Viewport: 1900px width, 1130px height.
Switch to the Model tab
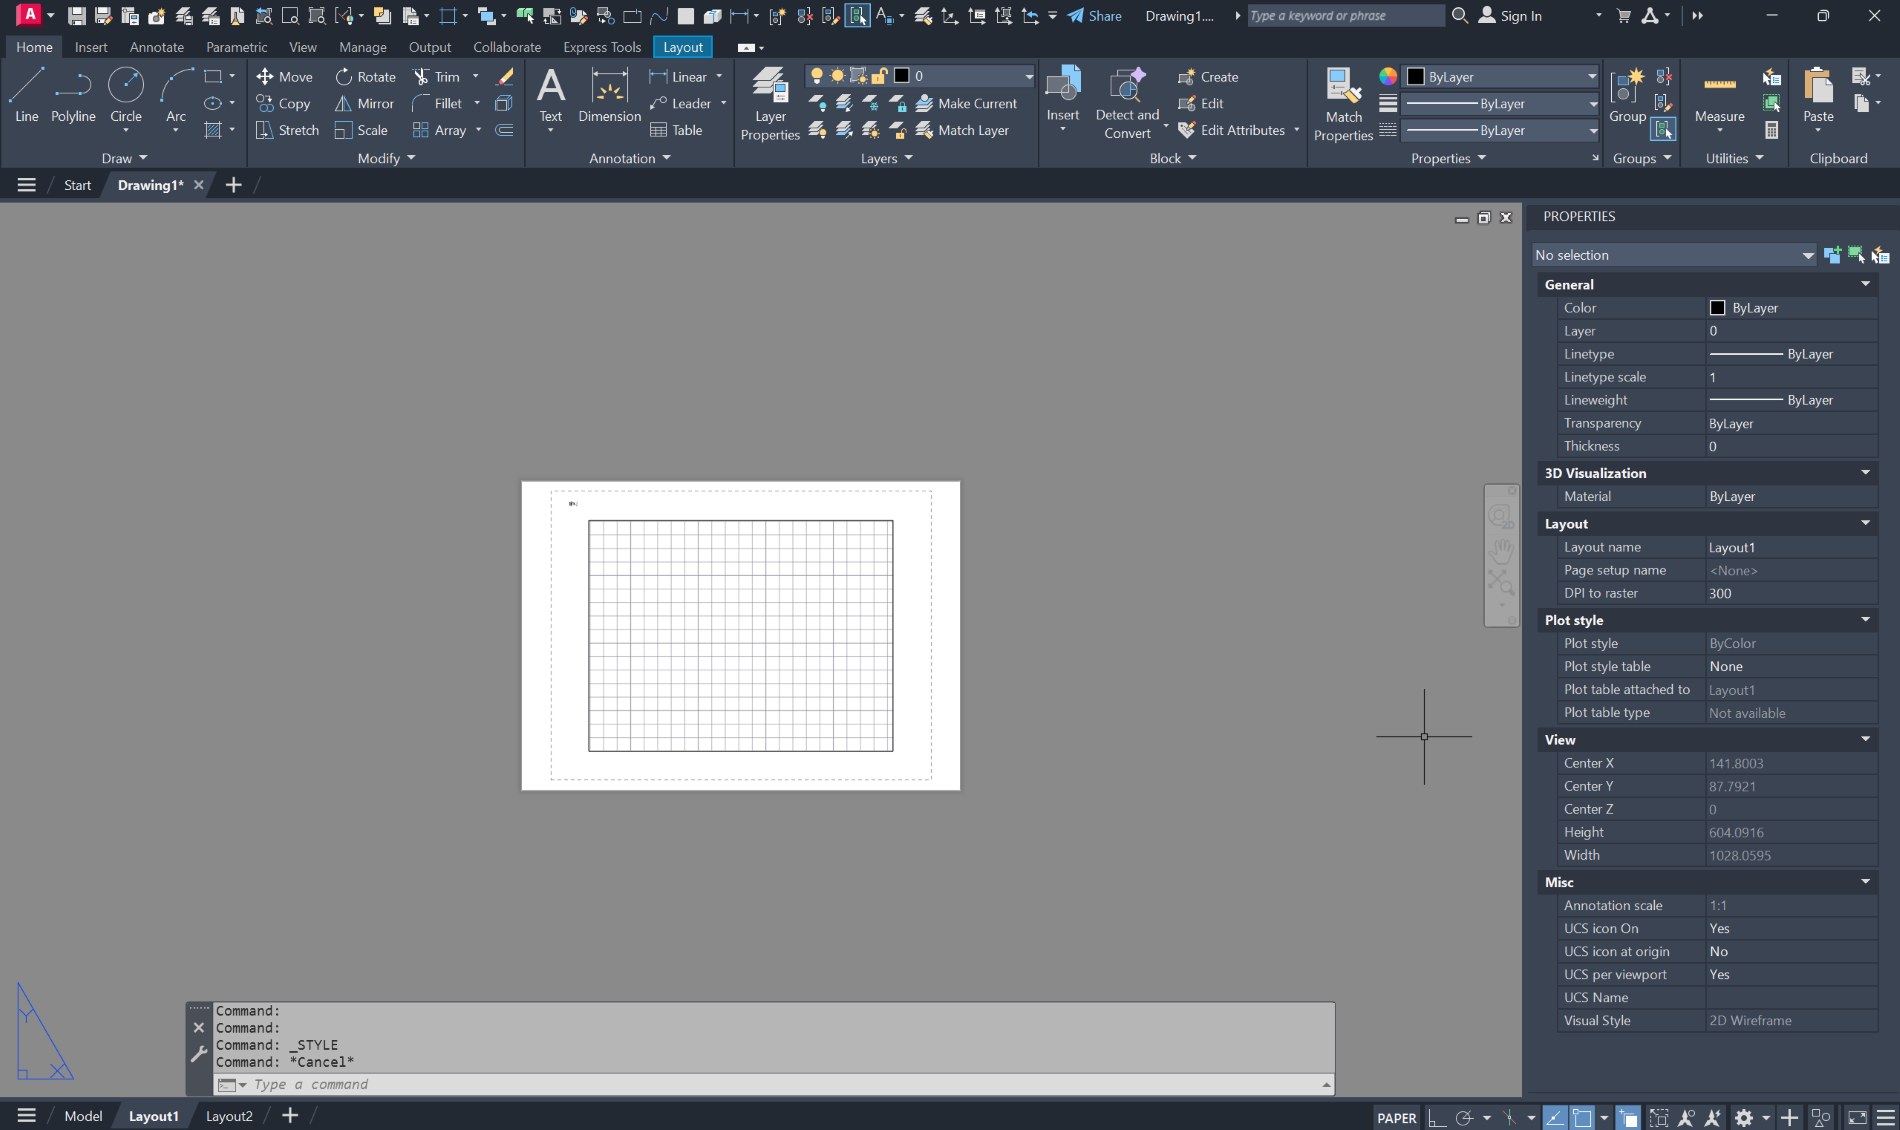[83, 1116]
